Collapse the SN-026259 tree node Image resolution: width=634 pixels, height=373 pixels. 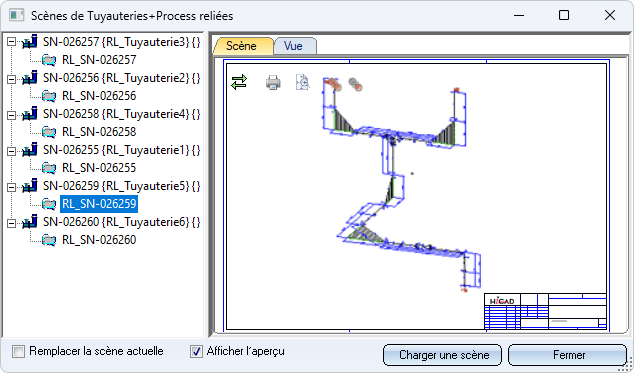(x=12, y=187)
